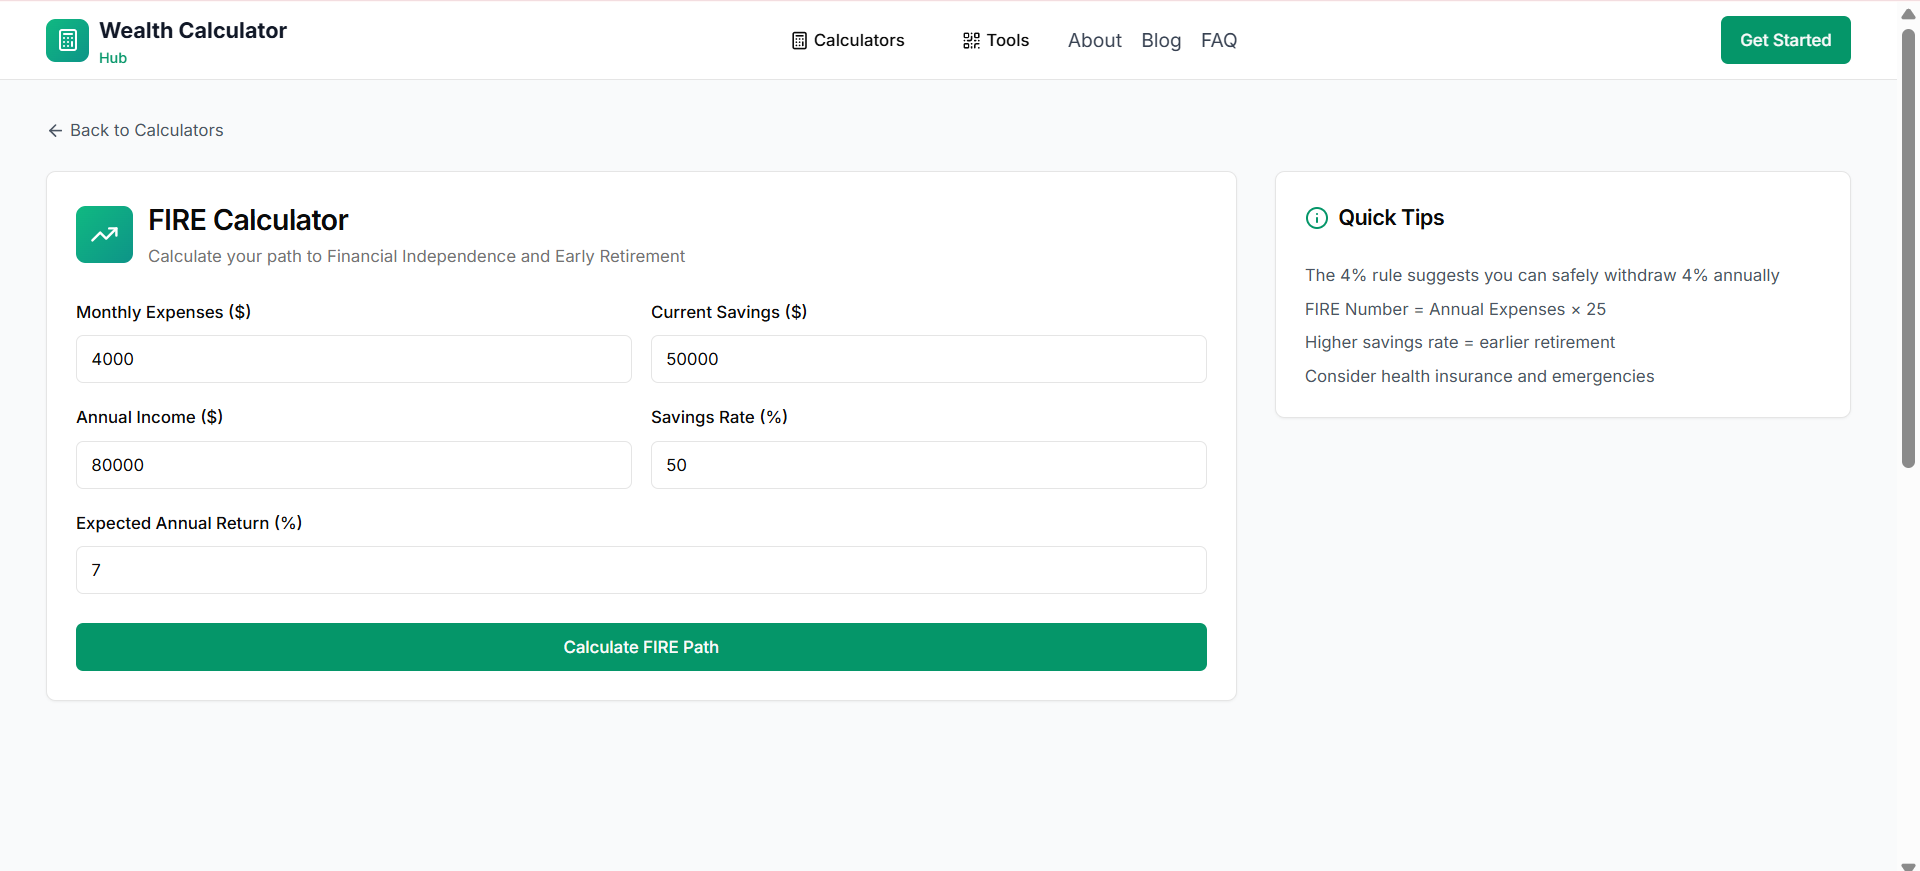Click the 'Savings Rate (%)' label
This screenshot has height=871, width=1920.
(719, 417)
